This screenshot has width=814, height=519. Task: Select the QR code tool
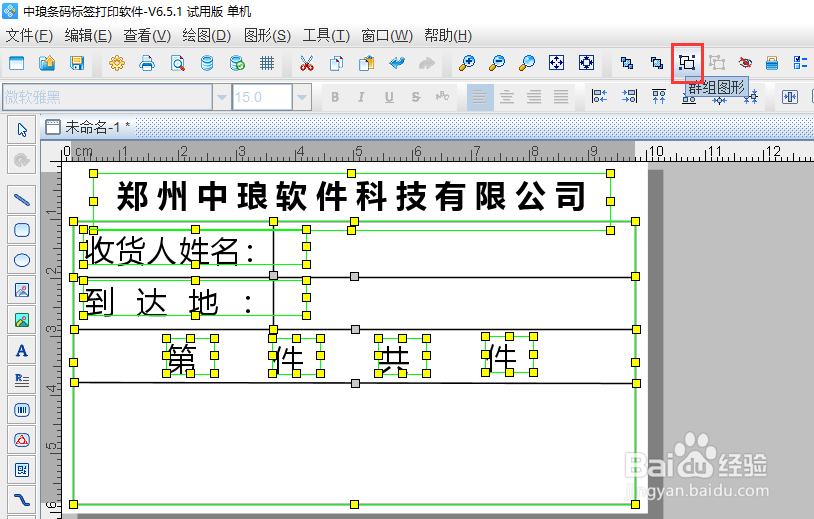coord(22,470)
